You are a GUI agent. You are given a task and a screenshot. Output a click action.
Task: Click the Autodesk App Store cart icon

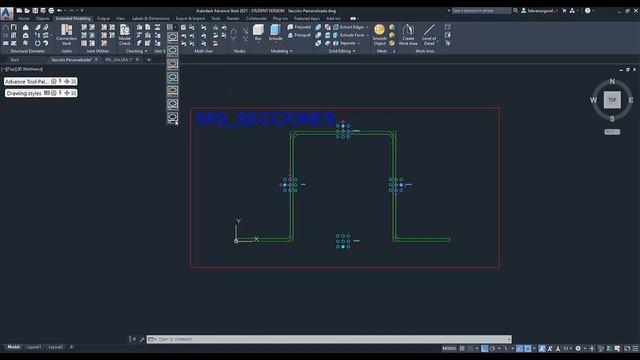click(564, 11)
